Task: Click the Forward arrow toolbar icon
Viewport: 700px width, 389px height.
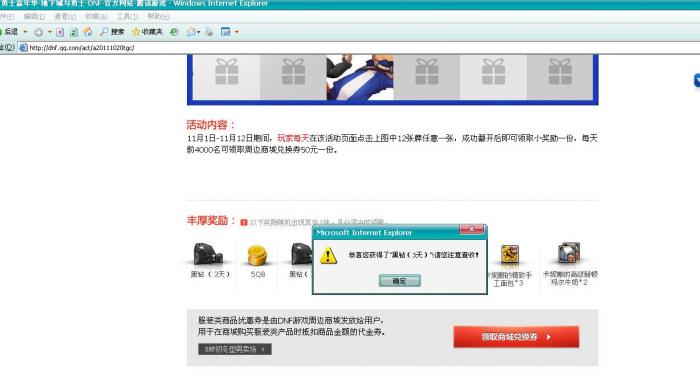Action: click(39, 32)
